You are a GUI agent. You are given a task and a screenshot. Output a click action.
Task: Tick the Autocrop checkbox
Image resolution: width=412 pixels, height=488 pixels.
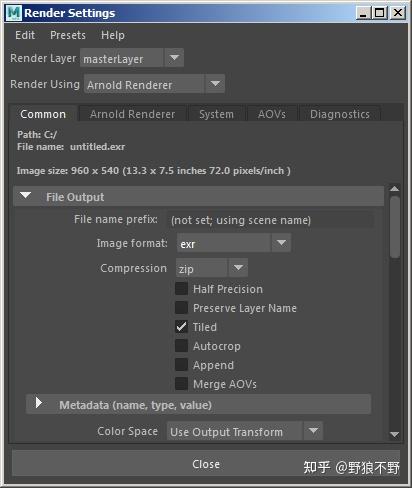click(x=181, y=346)
